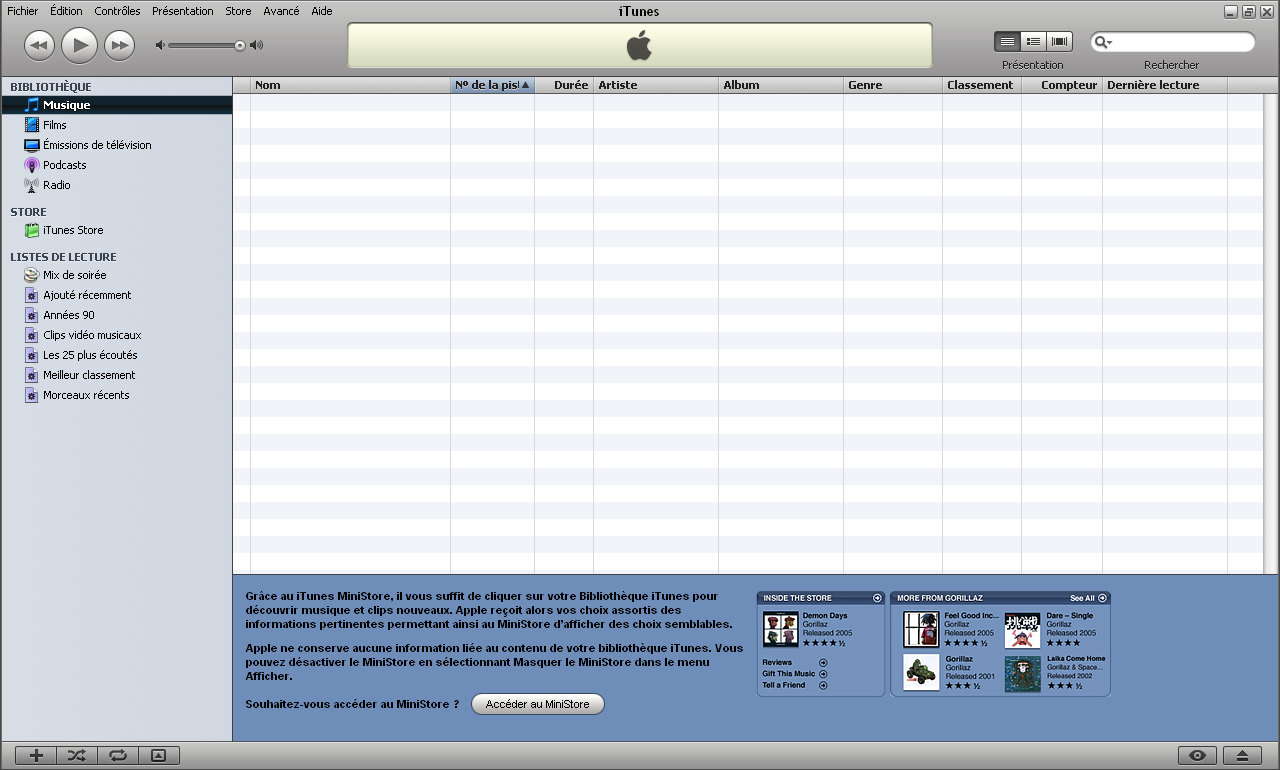Click See All for more Gorillaz
This screenshot has width=1280, height=770.
point(1088,598)
